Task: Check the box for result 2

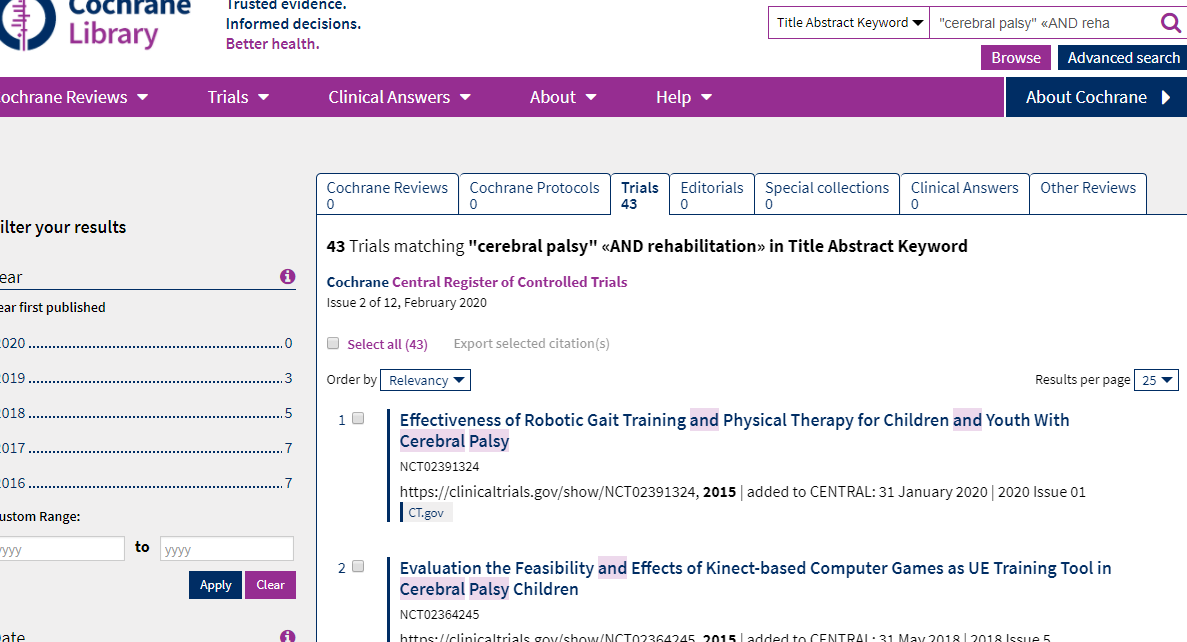Action: [358, 567]
